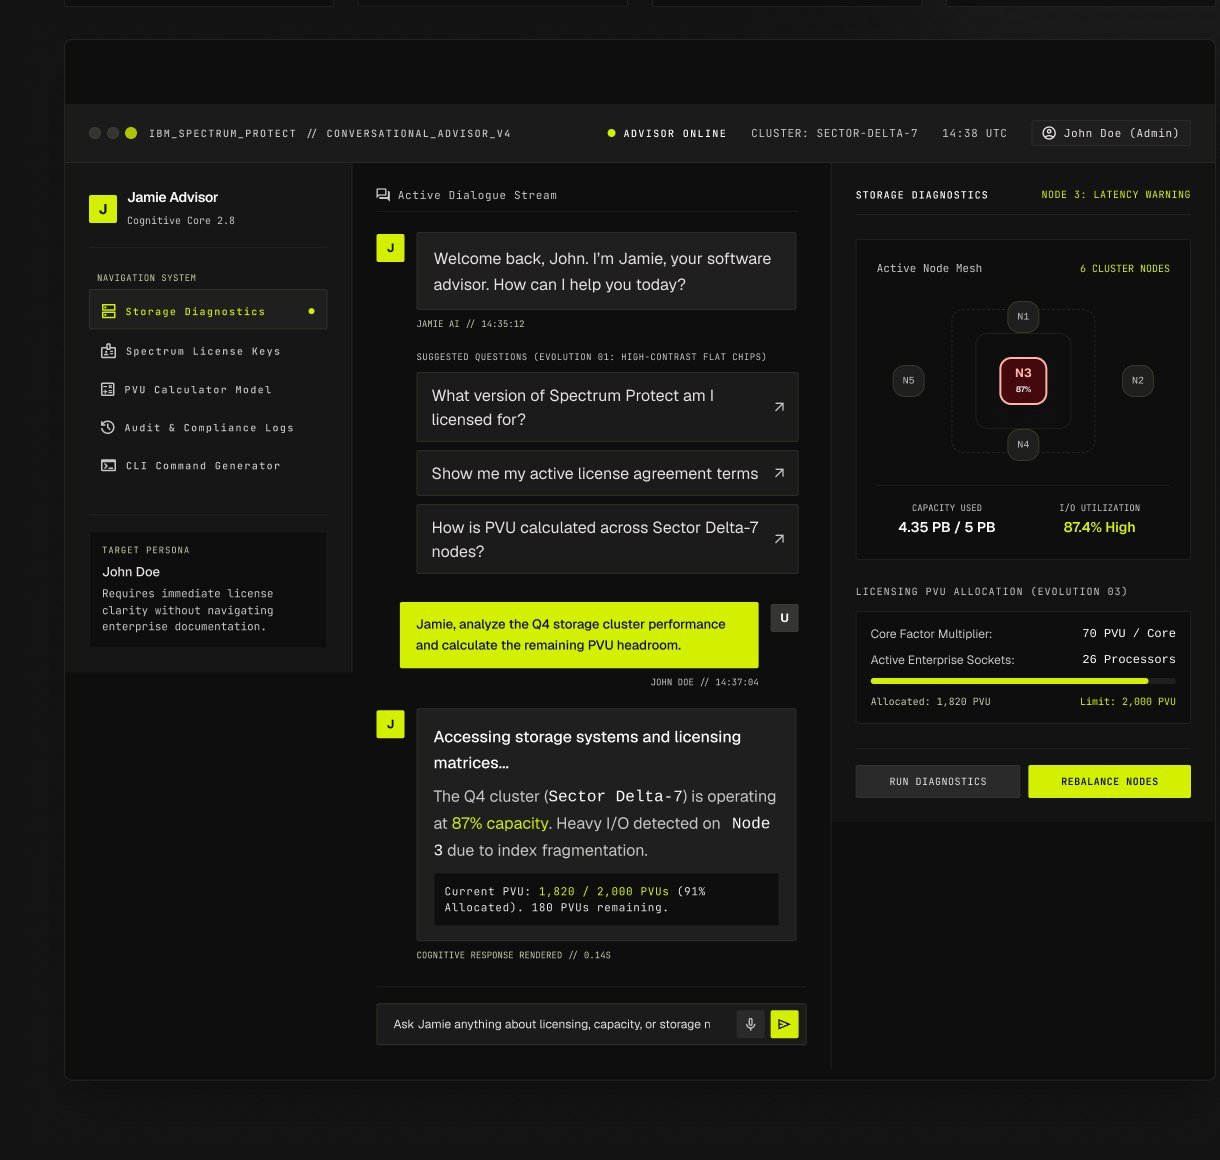This screenshot has width=1220, height=1160.
Task: Click the 14:38 UTC clock text
Action: 974,133
